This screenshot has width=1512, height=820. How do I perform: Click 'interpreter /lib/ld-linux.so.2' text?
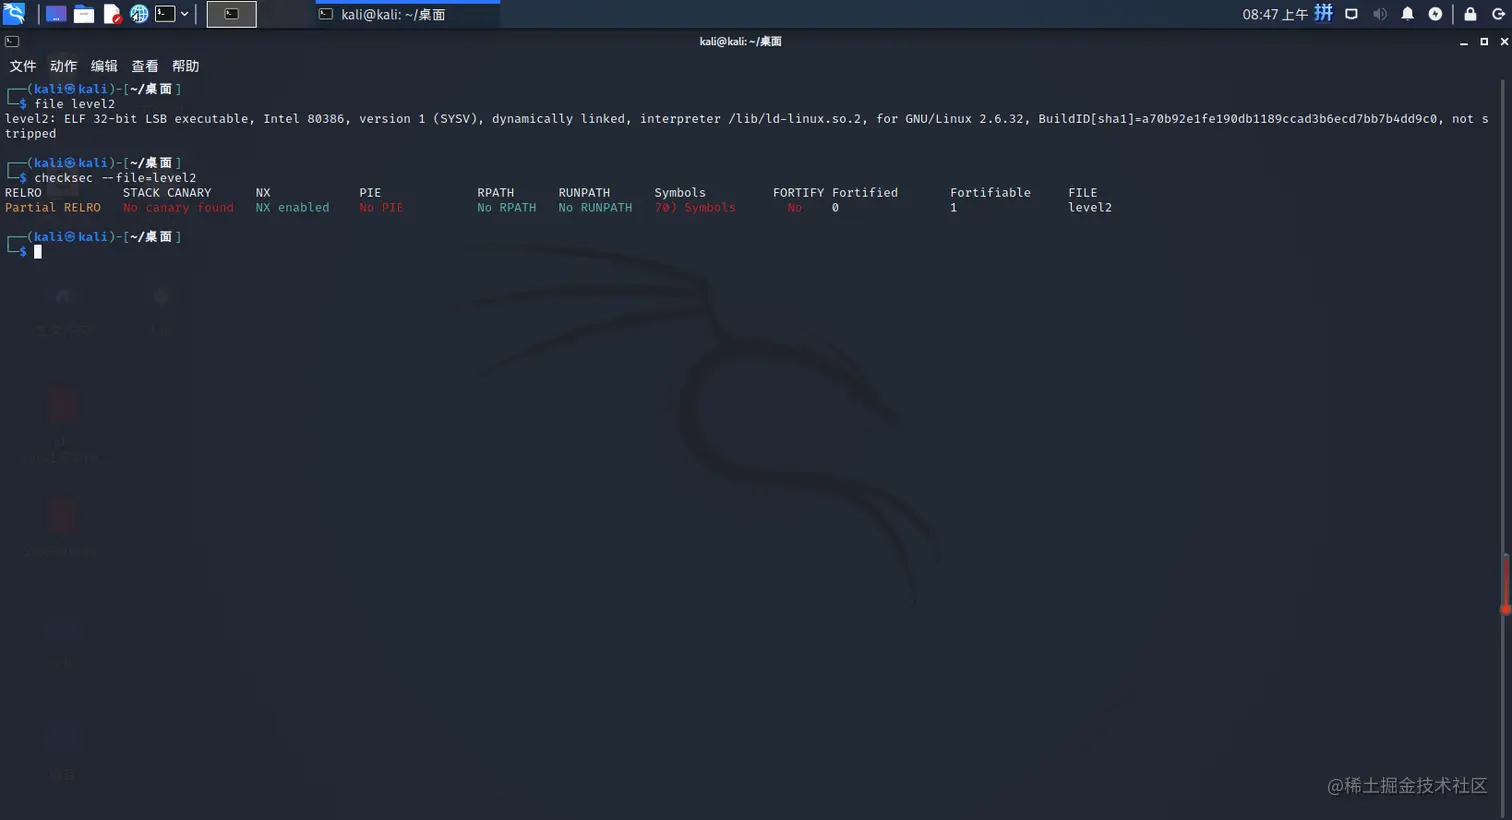click(x=751, y=119)
